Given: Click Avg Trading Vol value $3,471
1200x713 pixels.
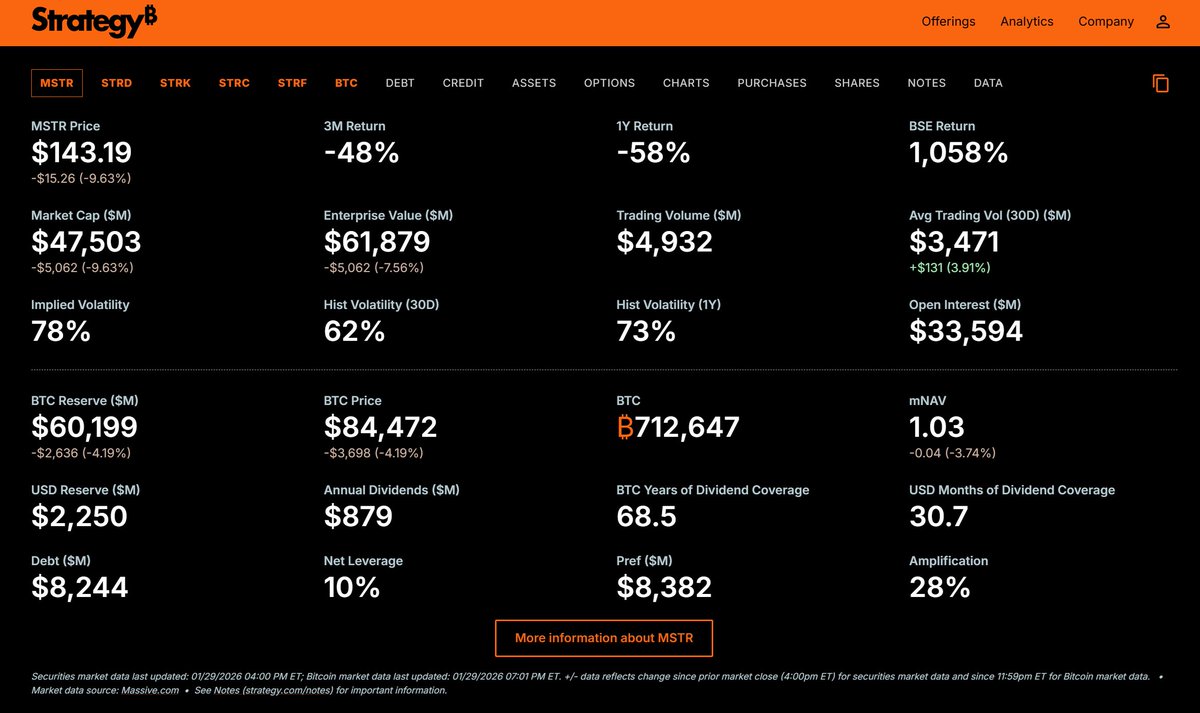Looking at the screenshot, I should point(954,242).
